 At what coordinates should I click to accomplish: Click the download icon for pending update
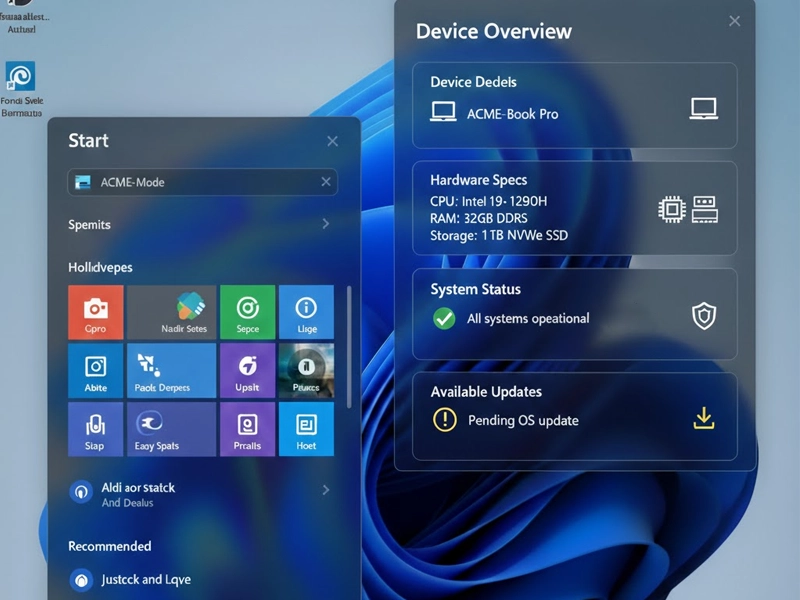704,419
